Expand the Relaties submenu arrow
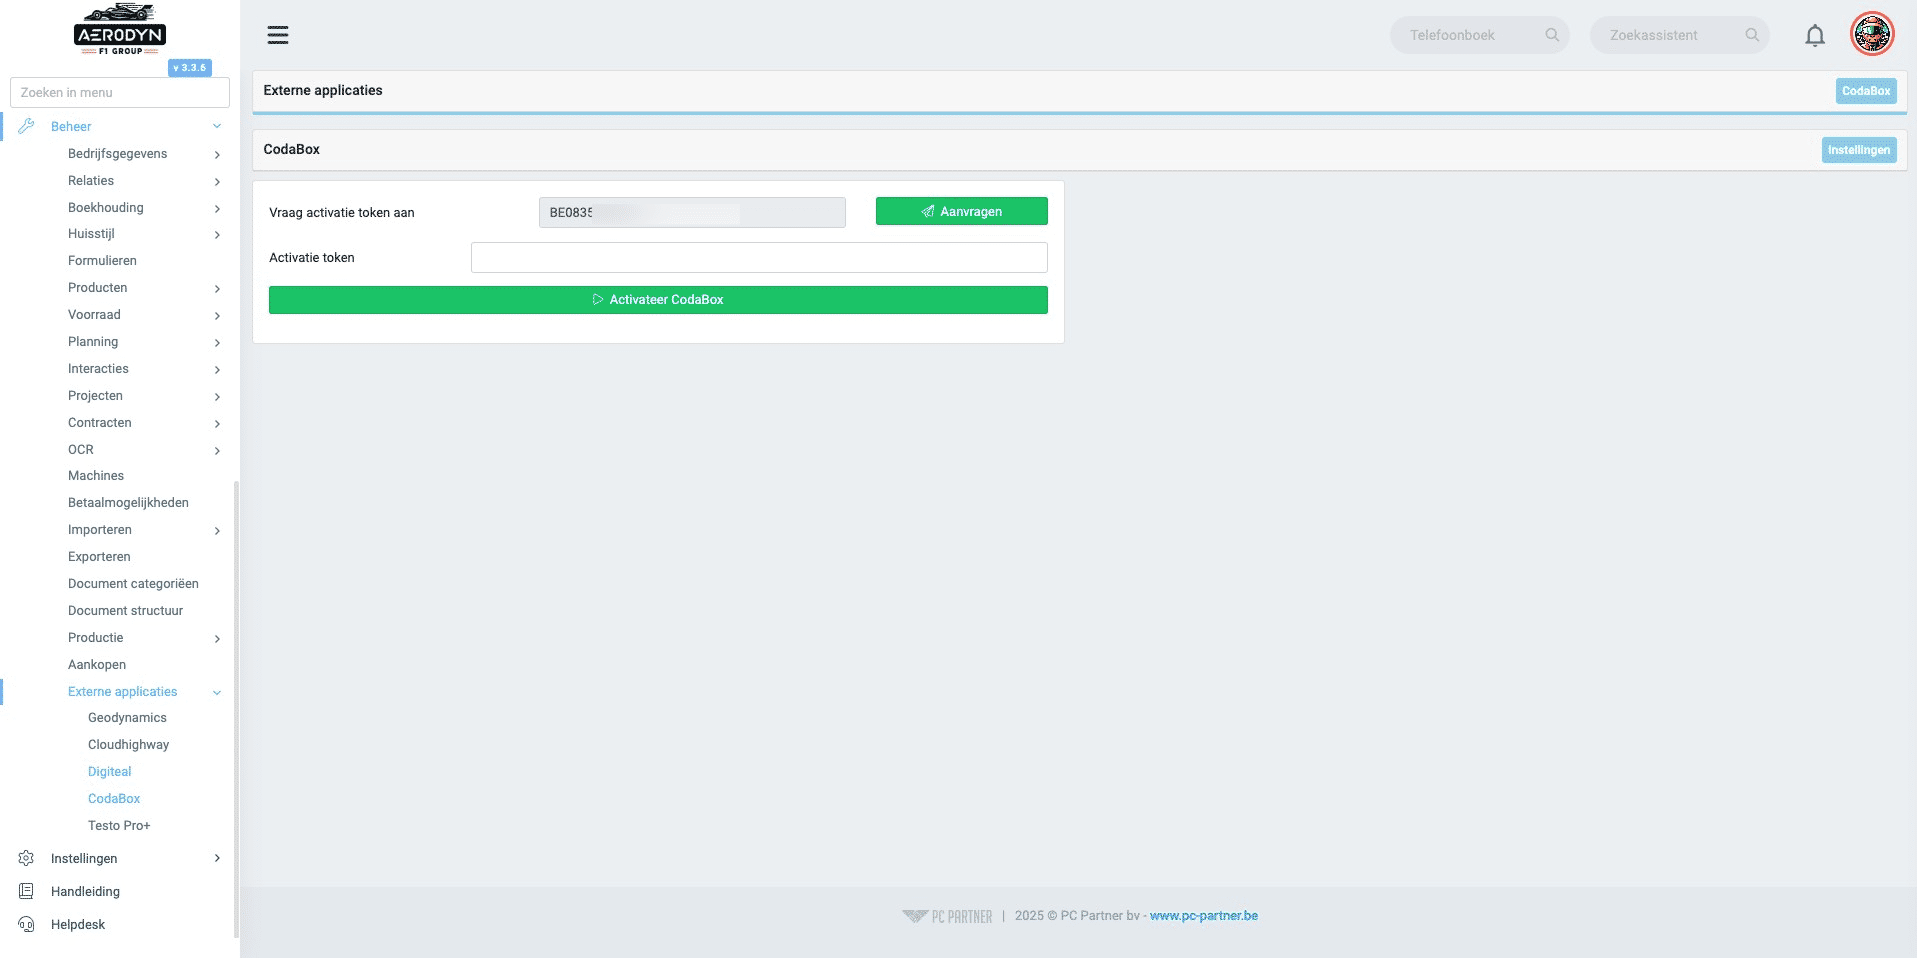 tap(217, 181)
